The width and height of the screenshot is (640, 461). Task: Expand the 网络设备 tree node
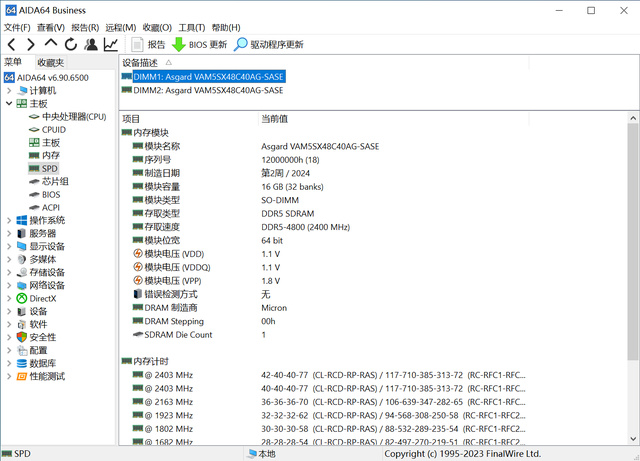pos(9,285)
